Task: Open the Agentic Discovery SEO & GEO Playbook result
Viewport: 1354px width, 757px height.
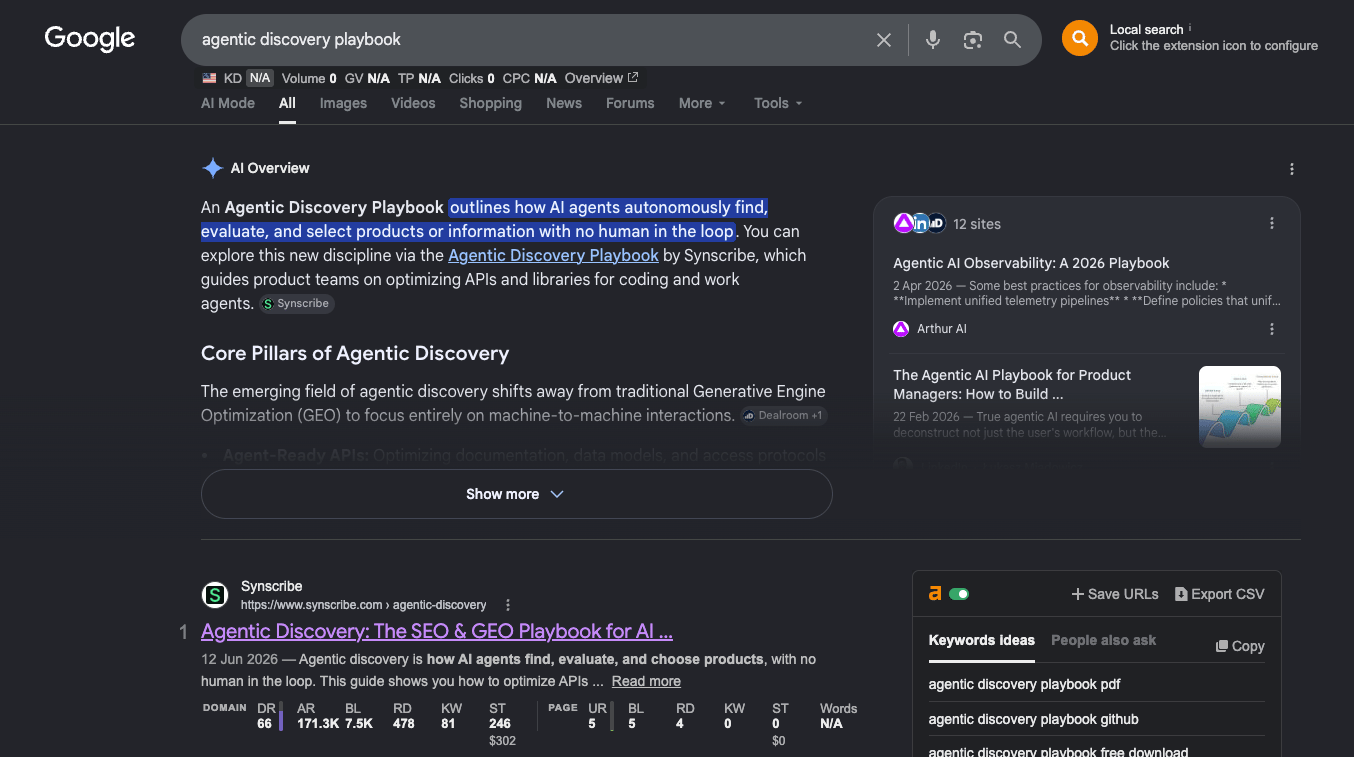Action: [437, 631]
